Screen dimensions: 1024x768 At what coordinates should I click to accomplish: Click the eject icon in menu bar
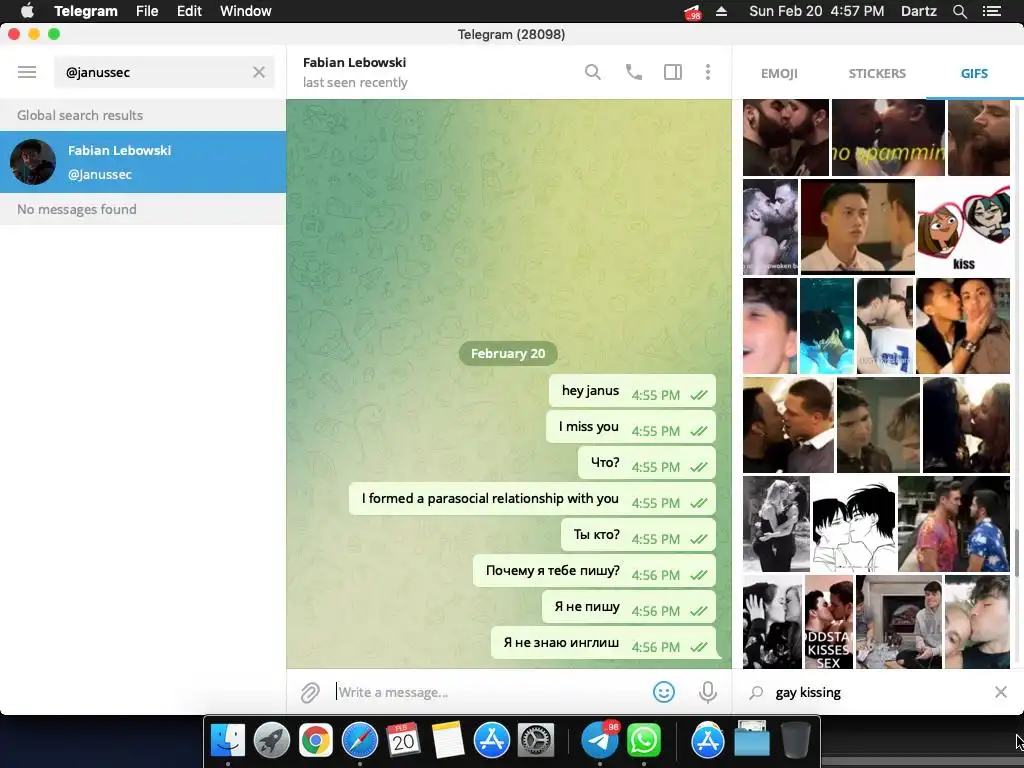click(722, 11)
